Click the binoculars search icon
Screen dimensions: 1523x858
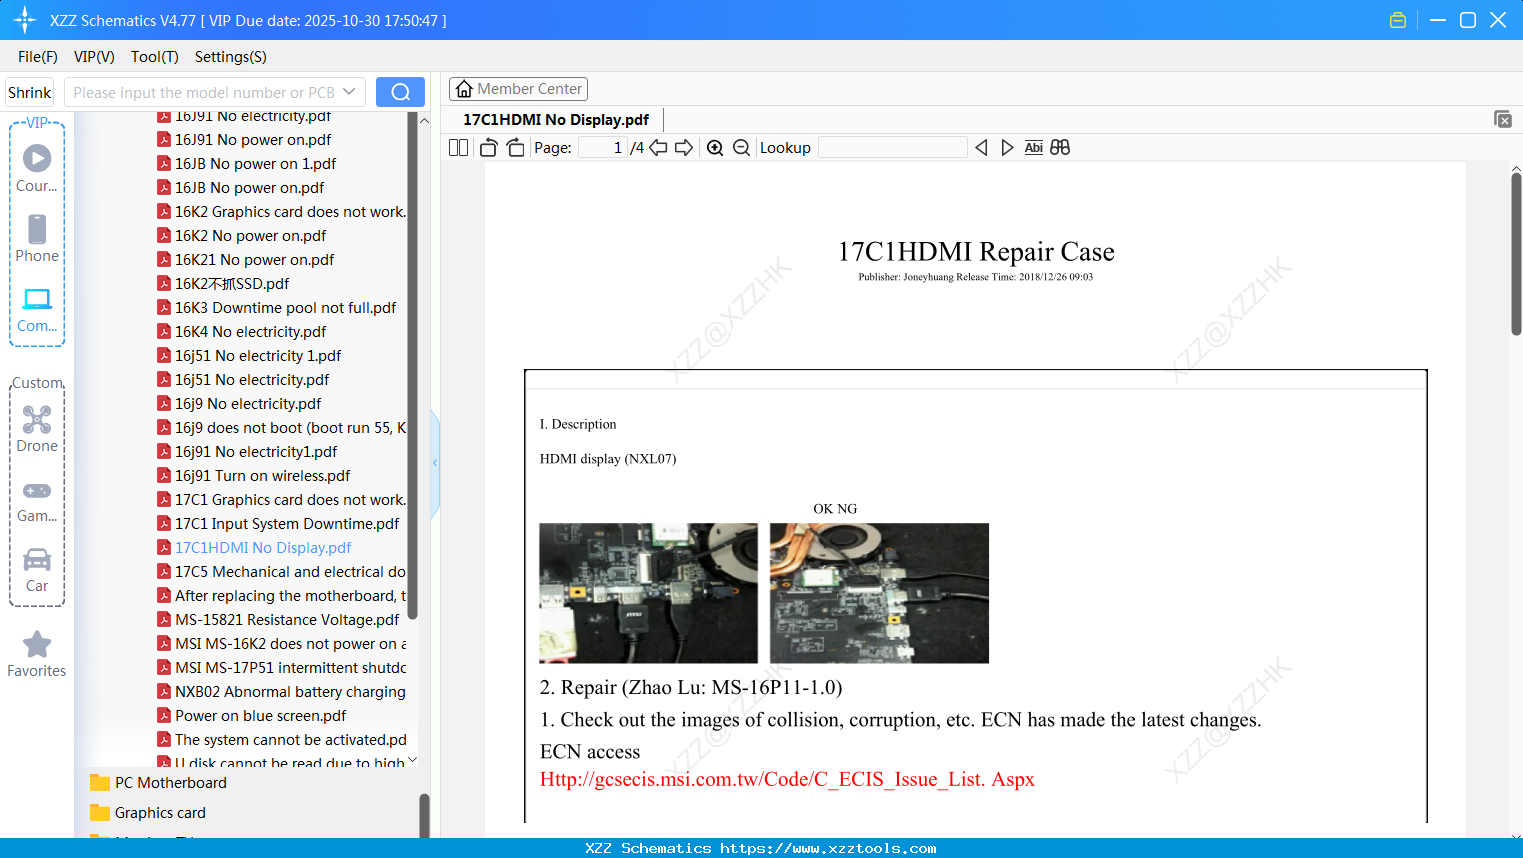(x=1060, y=148)
